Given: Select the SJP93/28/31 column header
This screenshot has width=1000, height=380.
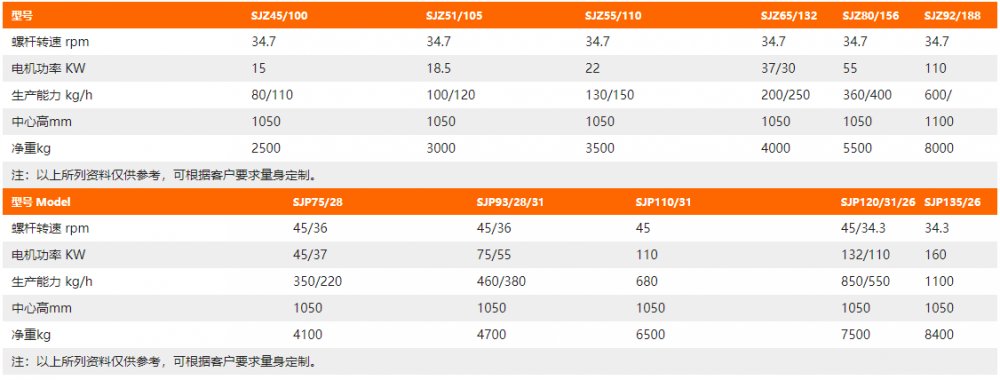Looking at the screenshot, I should [510, 202].
